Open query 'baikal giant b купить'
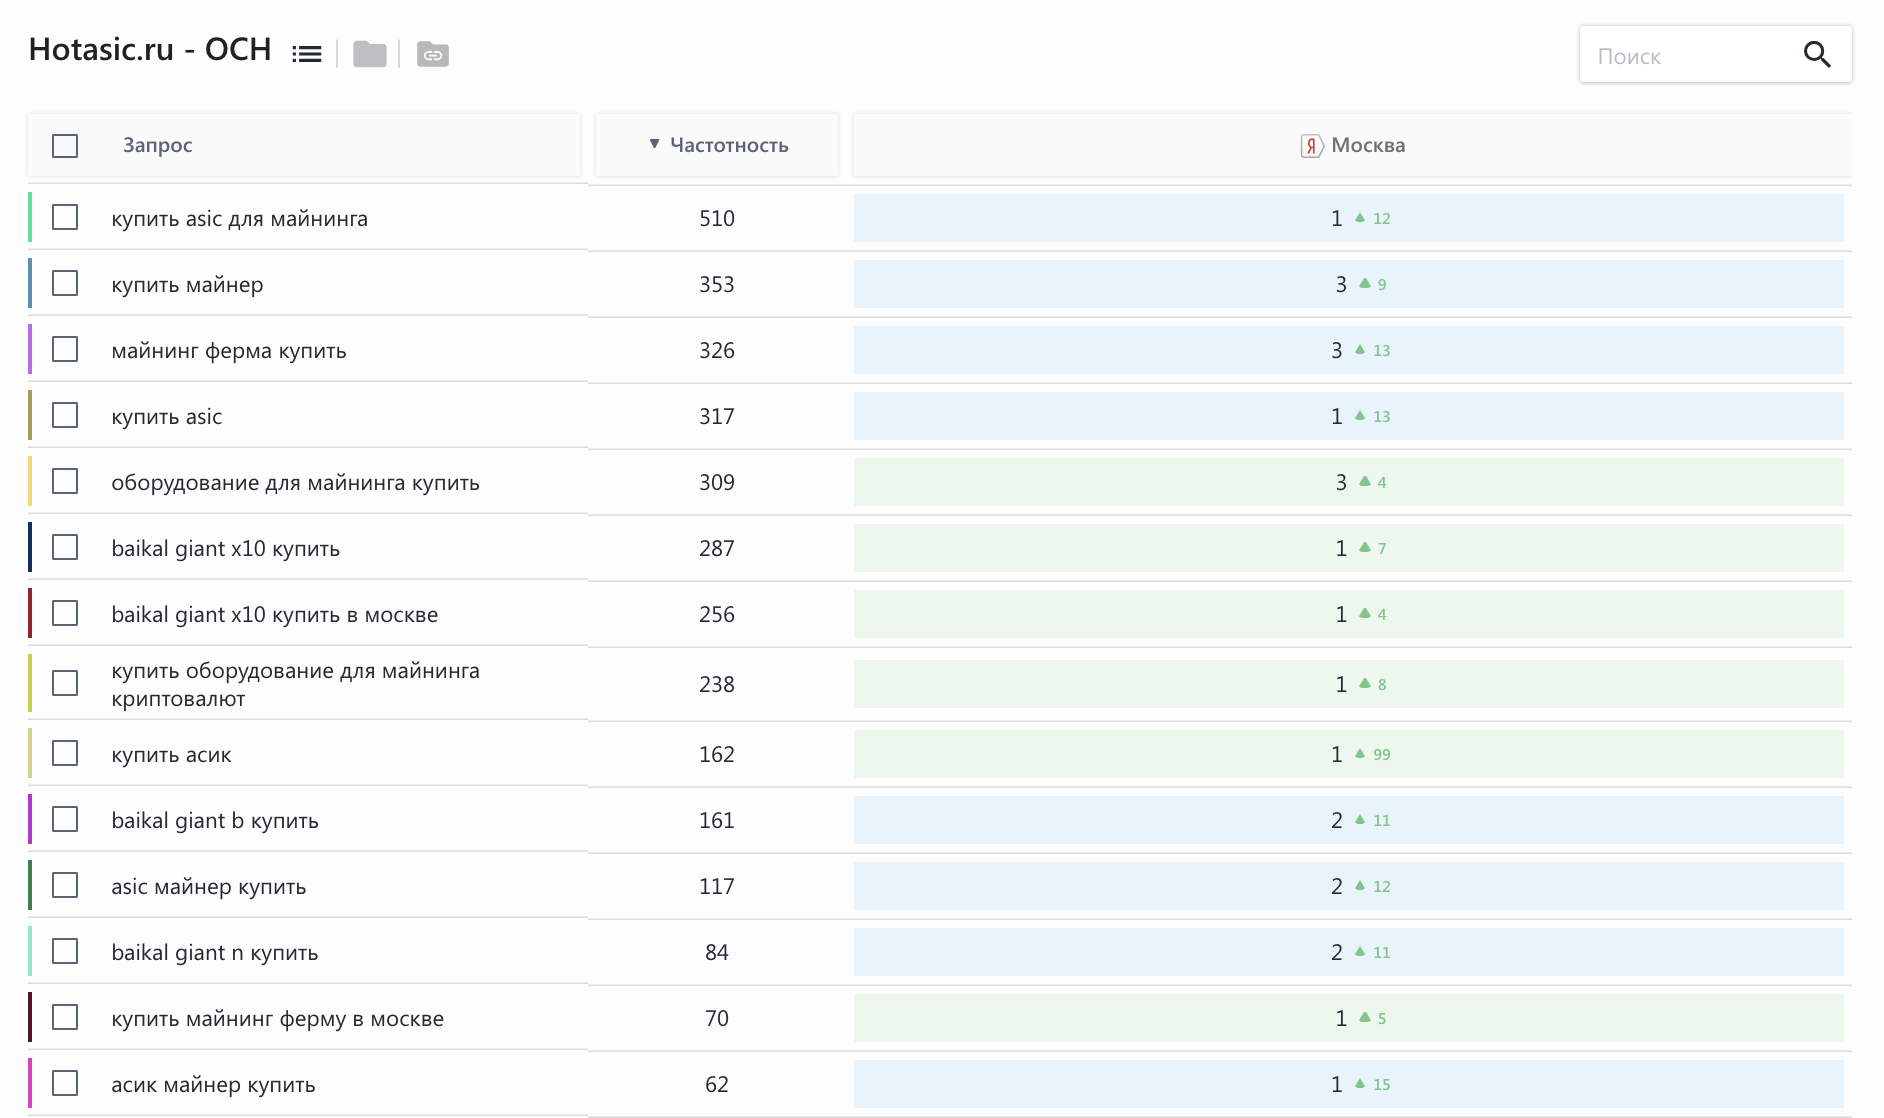 pyautogui.click(x=215, y=821)
